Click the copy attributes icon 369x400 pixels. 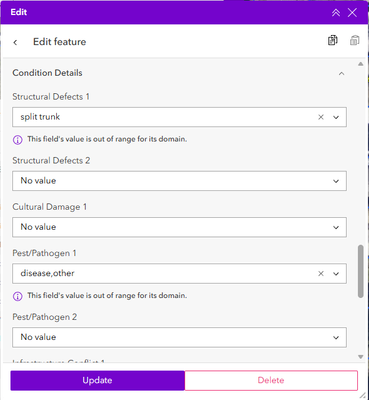coord(333,40)
